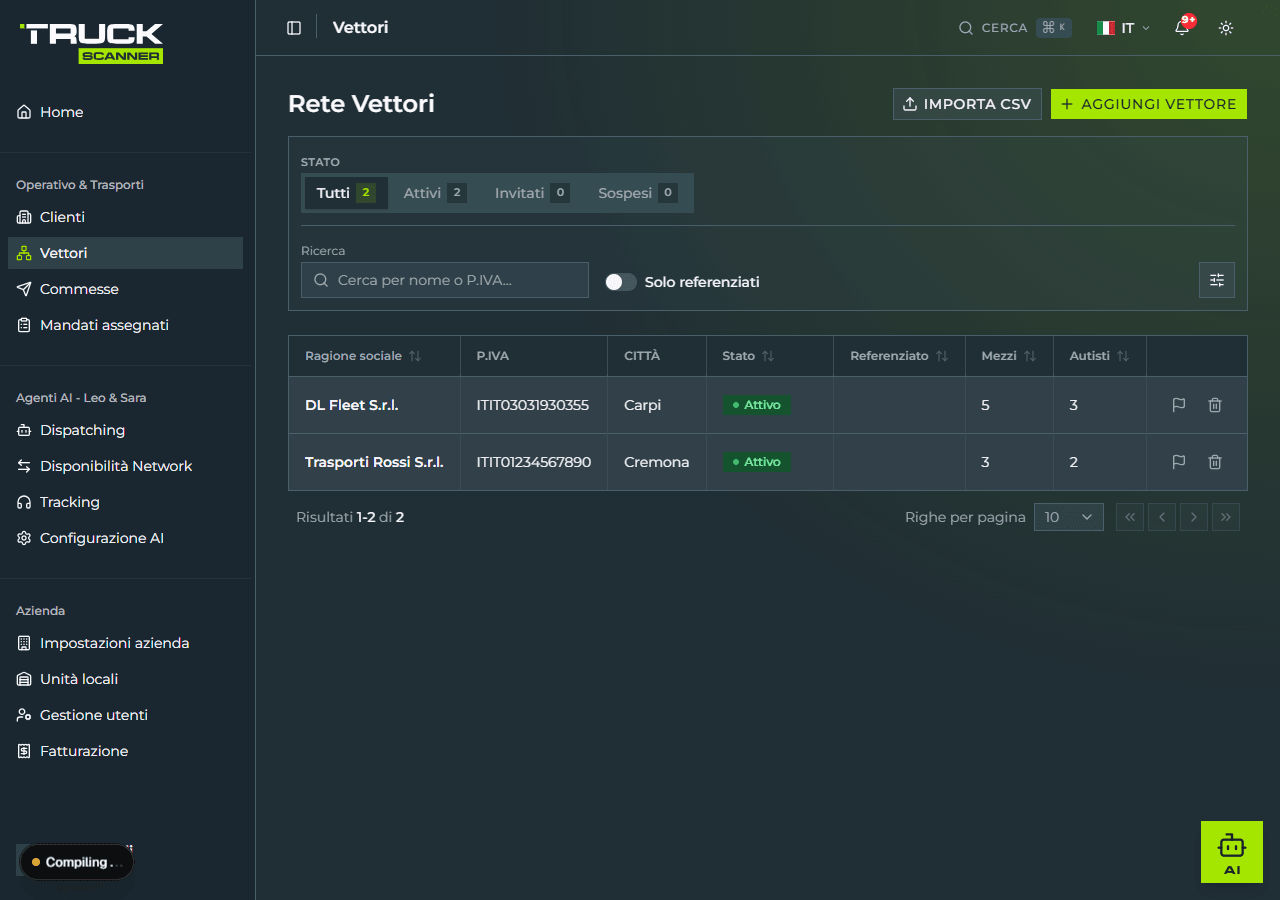
Task: Delete the Trasporti Rossi S.r.l. carrier
Action: point(1215,462)
